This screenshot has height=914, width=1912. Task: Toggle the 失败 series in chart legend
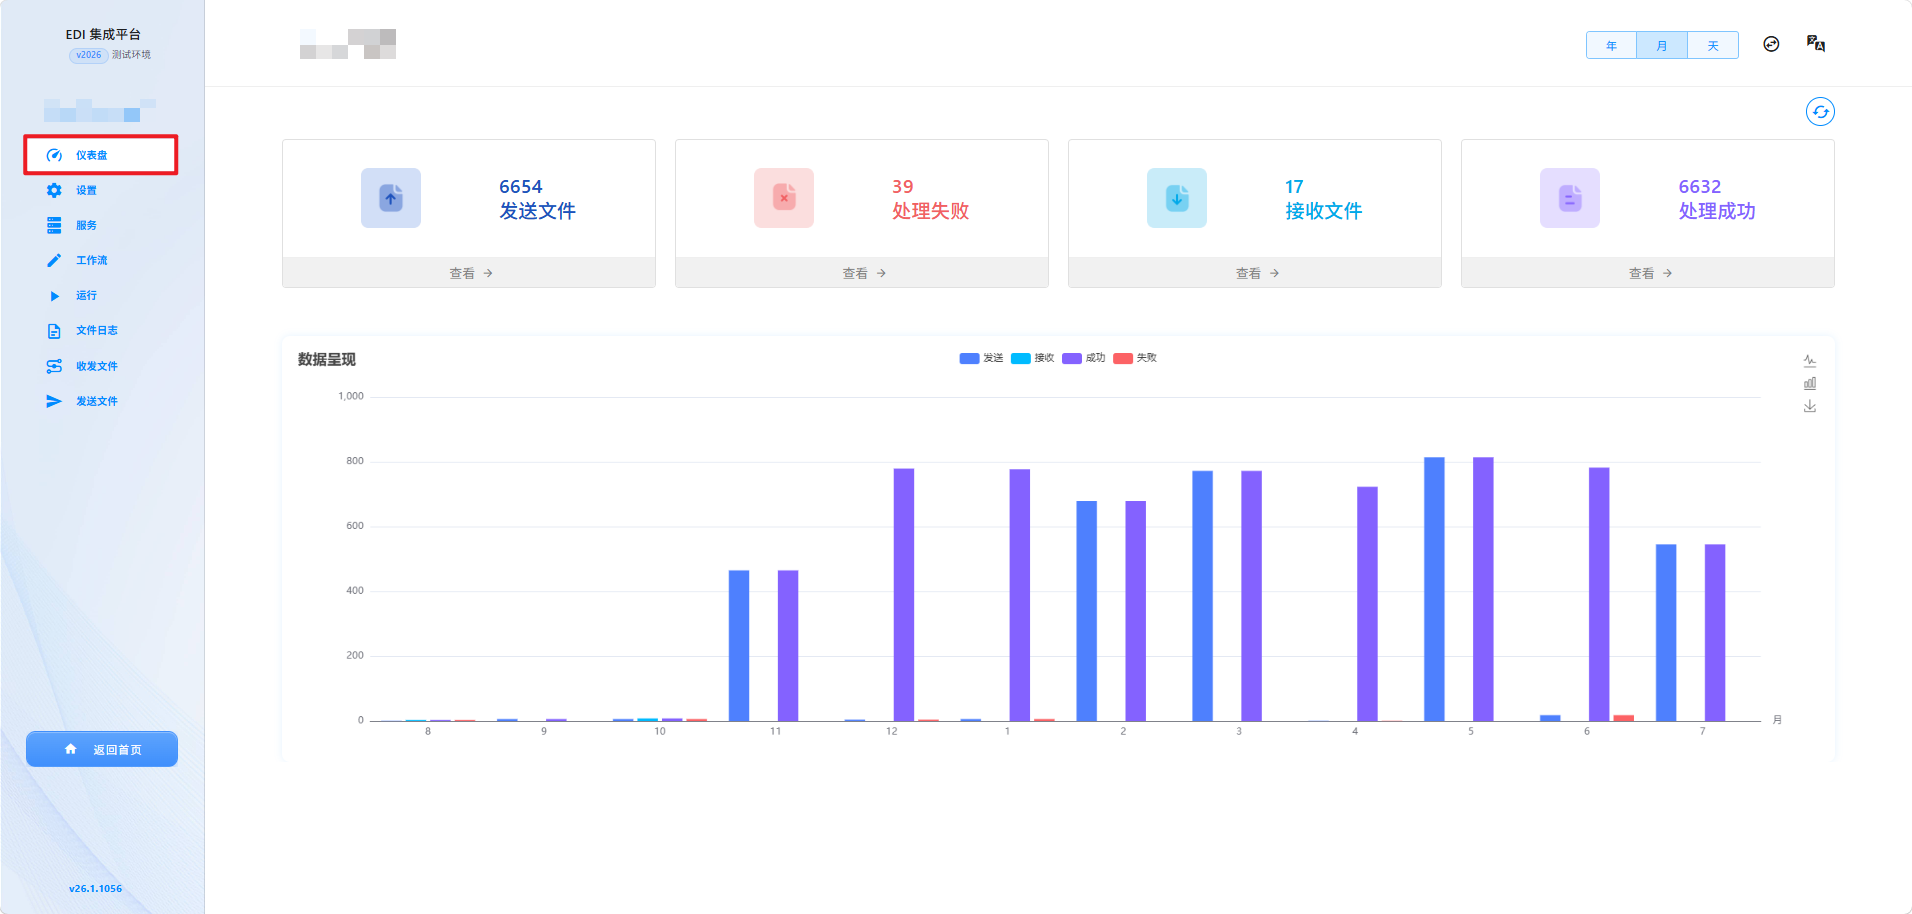tap(1135, 358)
